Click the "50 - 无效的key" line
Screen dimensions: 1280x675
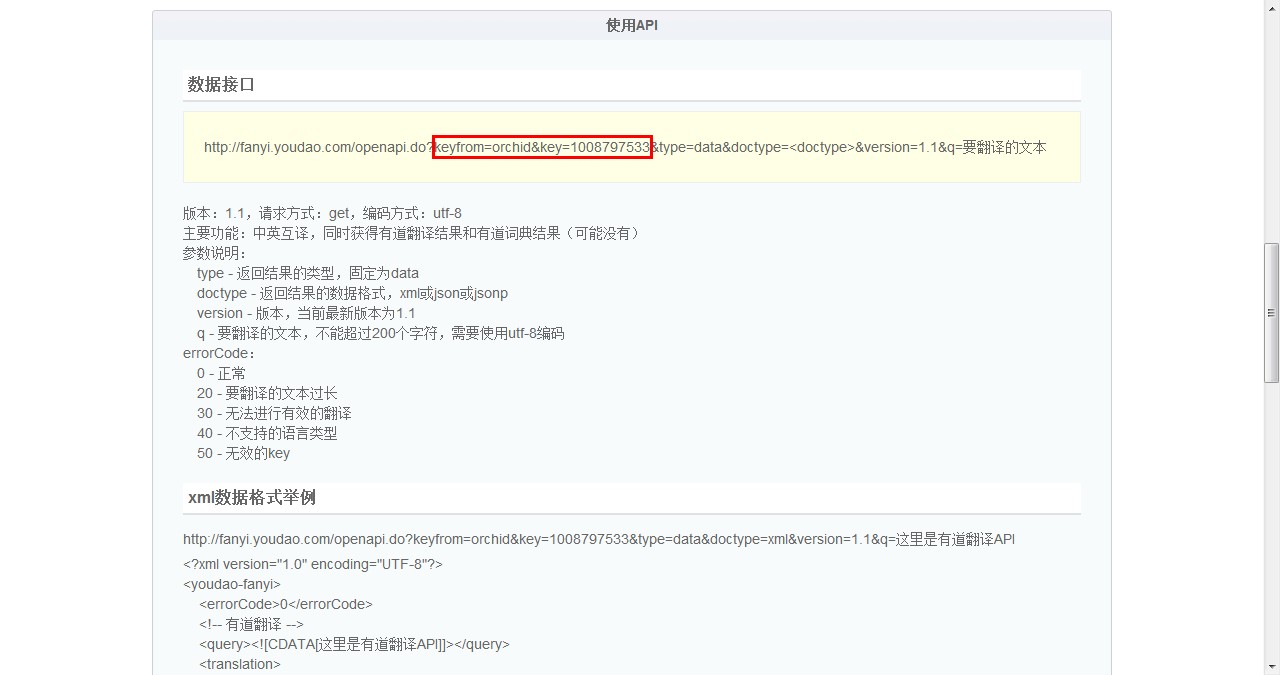click(243, 453)
